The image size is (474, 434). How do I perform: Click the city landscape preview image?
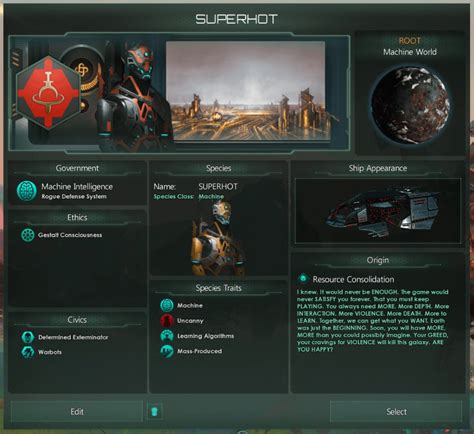246,91
